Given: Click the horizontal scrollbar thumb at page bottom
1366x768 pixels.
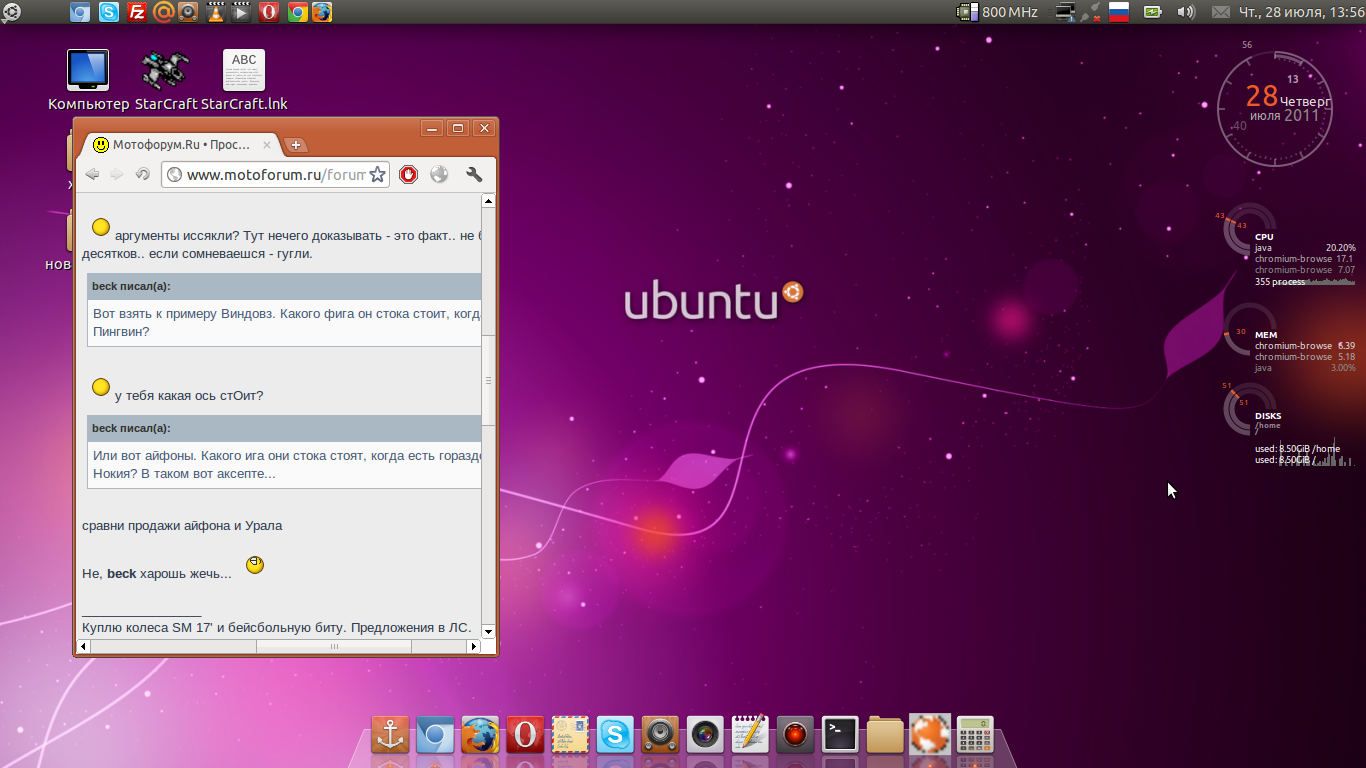Looking at the screenshot, I should click(x=333, y=647).
